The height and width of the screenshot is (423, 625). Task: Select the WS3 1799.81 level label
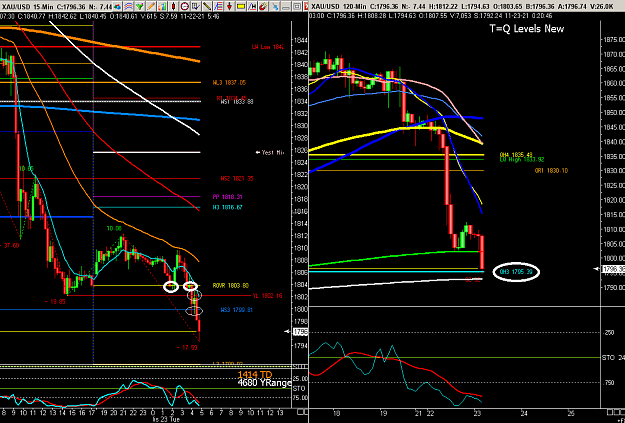pyautogui.click(x=236, y=310)
